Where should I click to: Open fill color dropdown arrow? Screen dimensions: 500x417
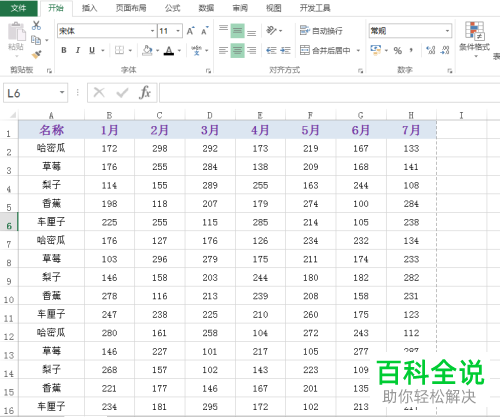pos(157,51)
